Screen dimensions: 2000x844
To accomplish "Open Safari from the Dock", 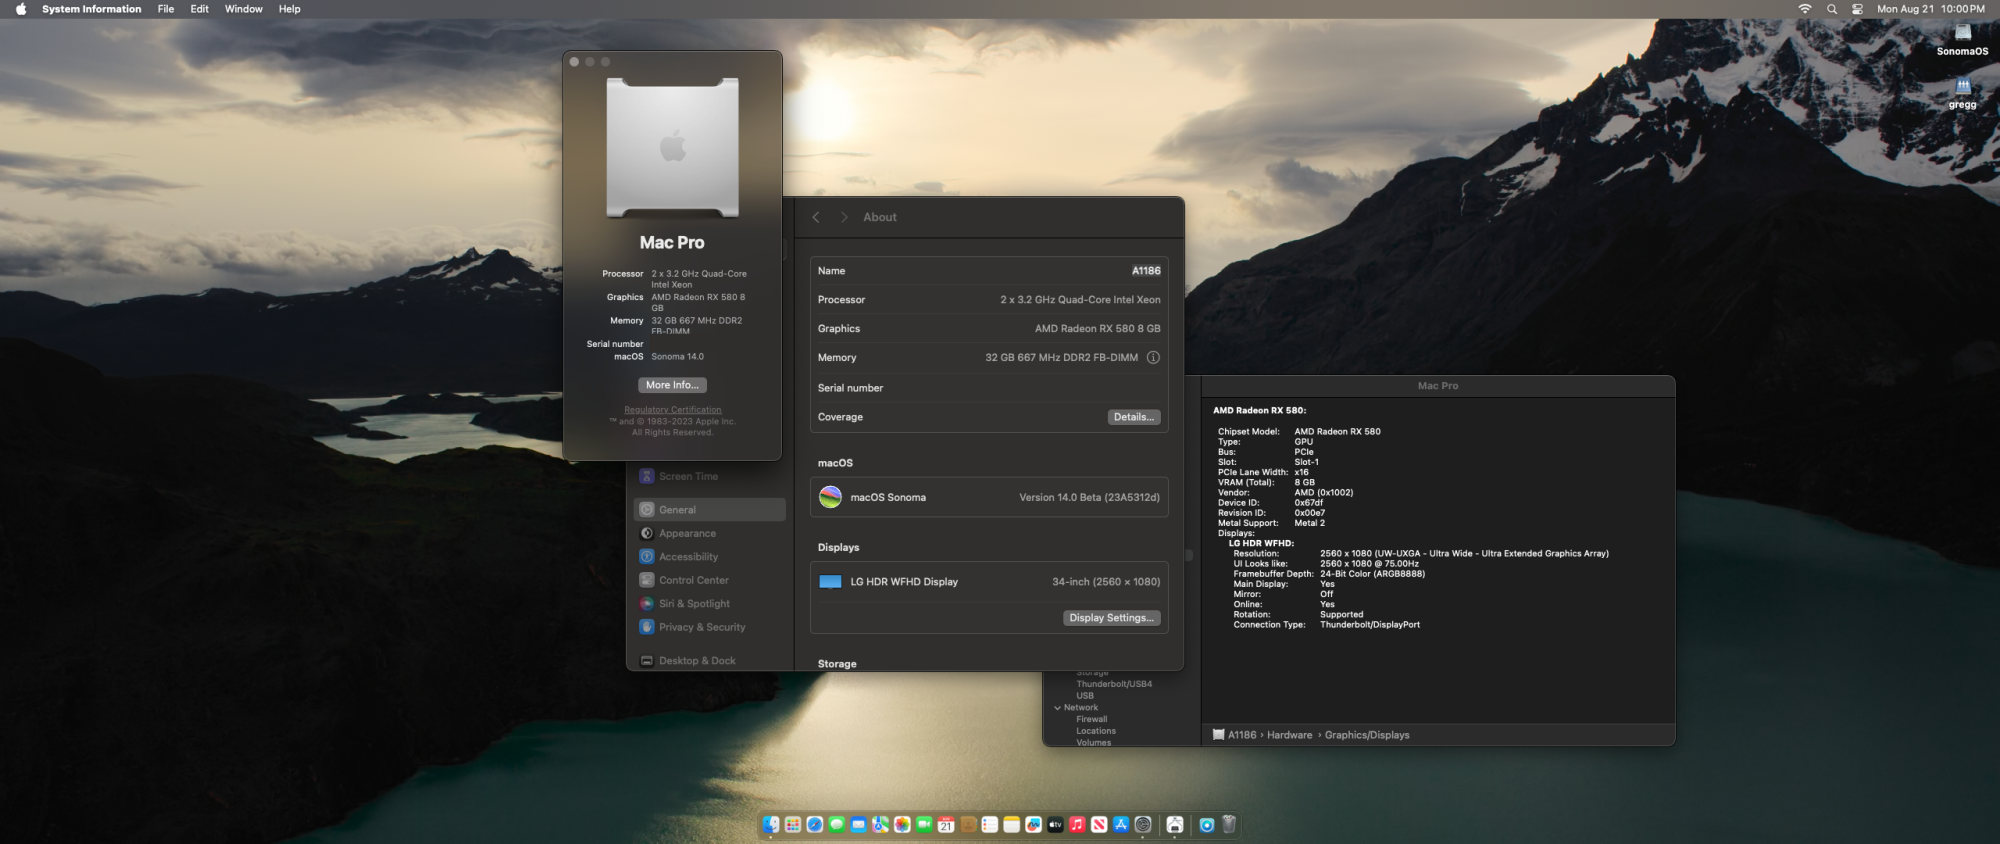I will point(815,825).
